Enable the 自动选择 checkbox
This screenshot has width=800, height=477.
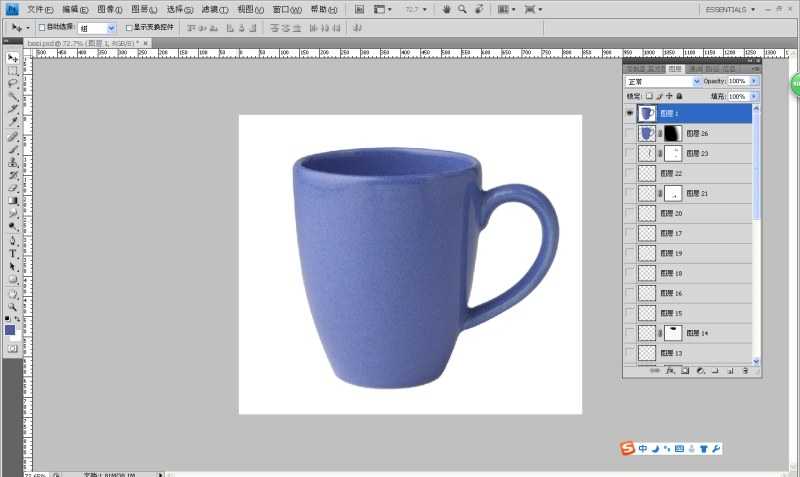(x=43, y=28)
